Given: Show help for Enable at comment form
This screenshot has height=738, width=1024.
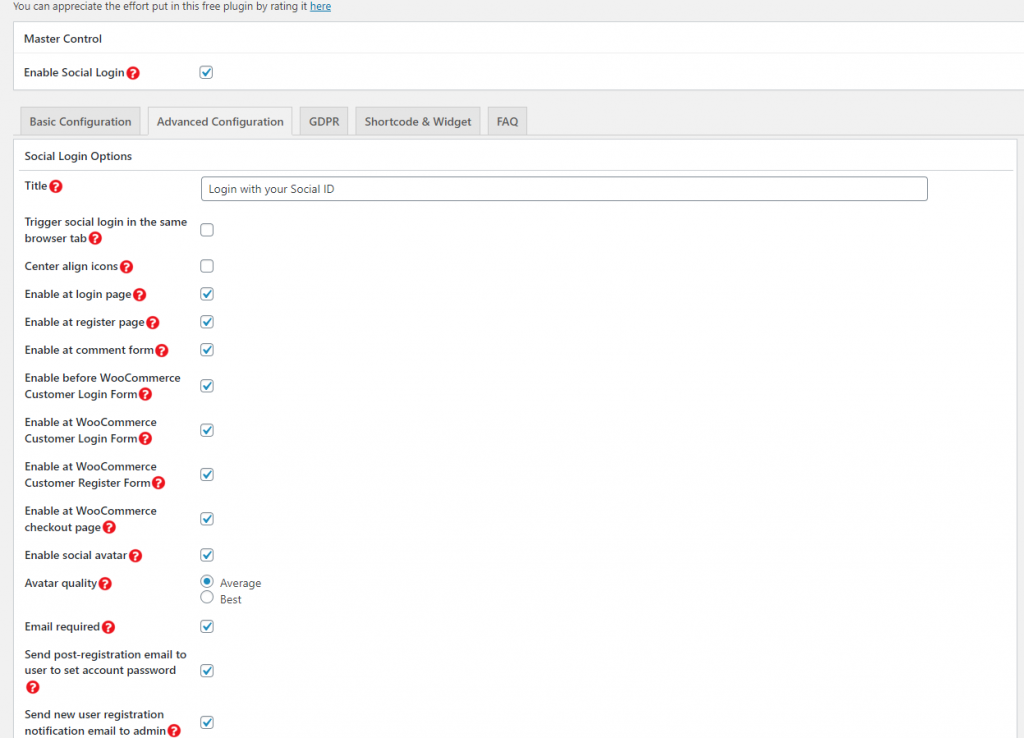Looking at the screenshot, I should click(161, 351).
